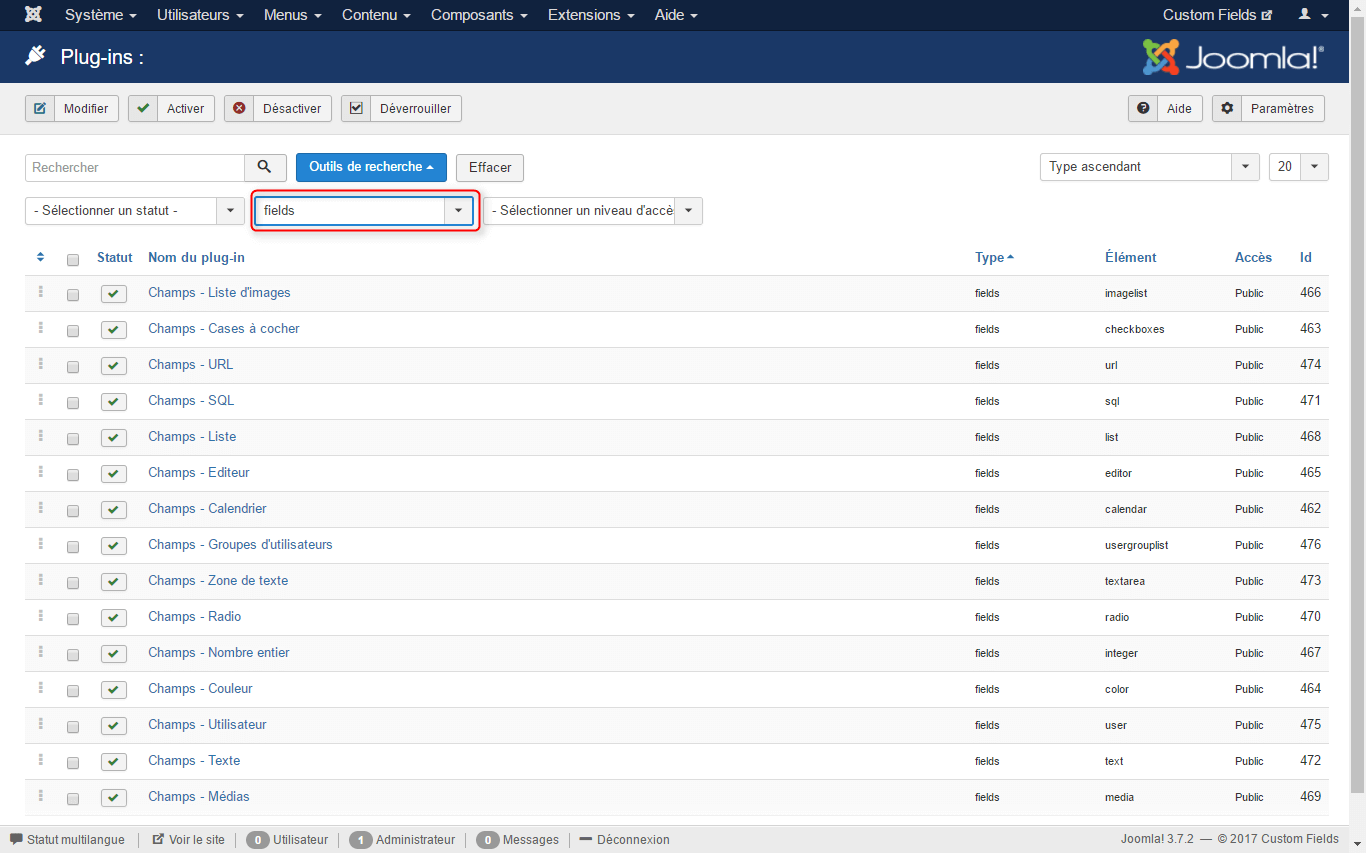
Task: Click the Statut multilangue status bar item
Action: pos(68,840)
